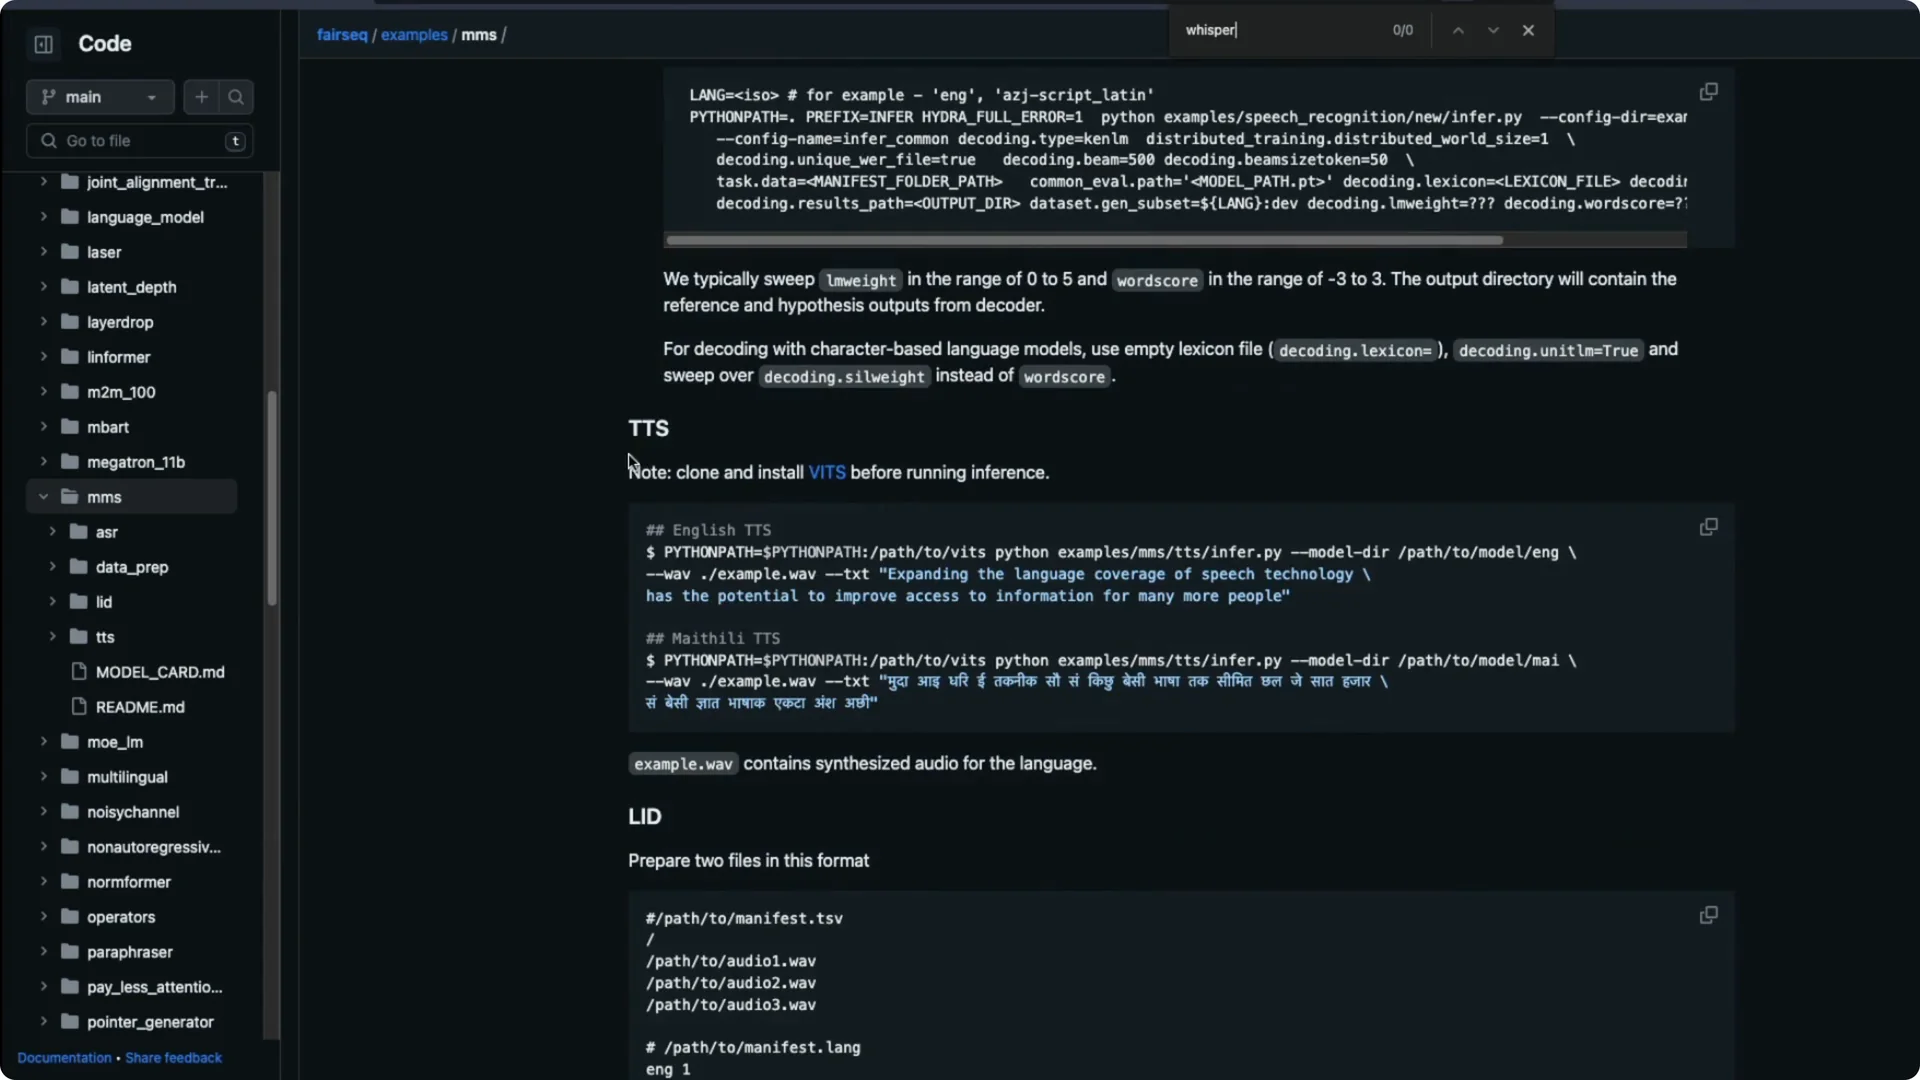Open the VITS link

tap(828, 472)
